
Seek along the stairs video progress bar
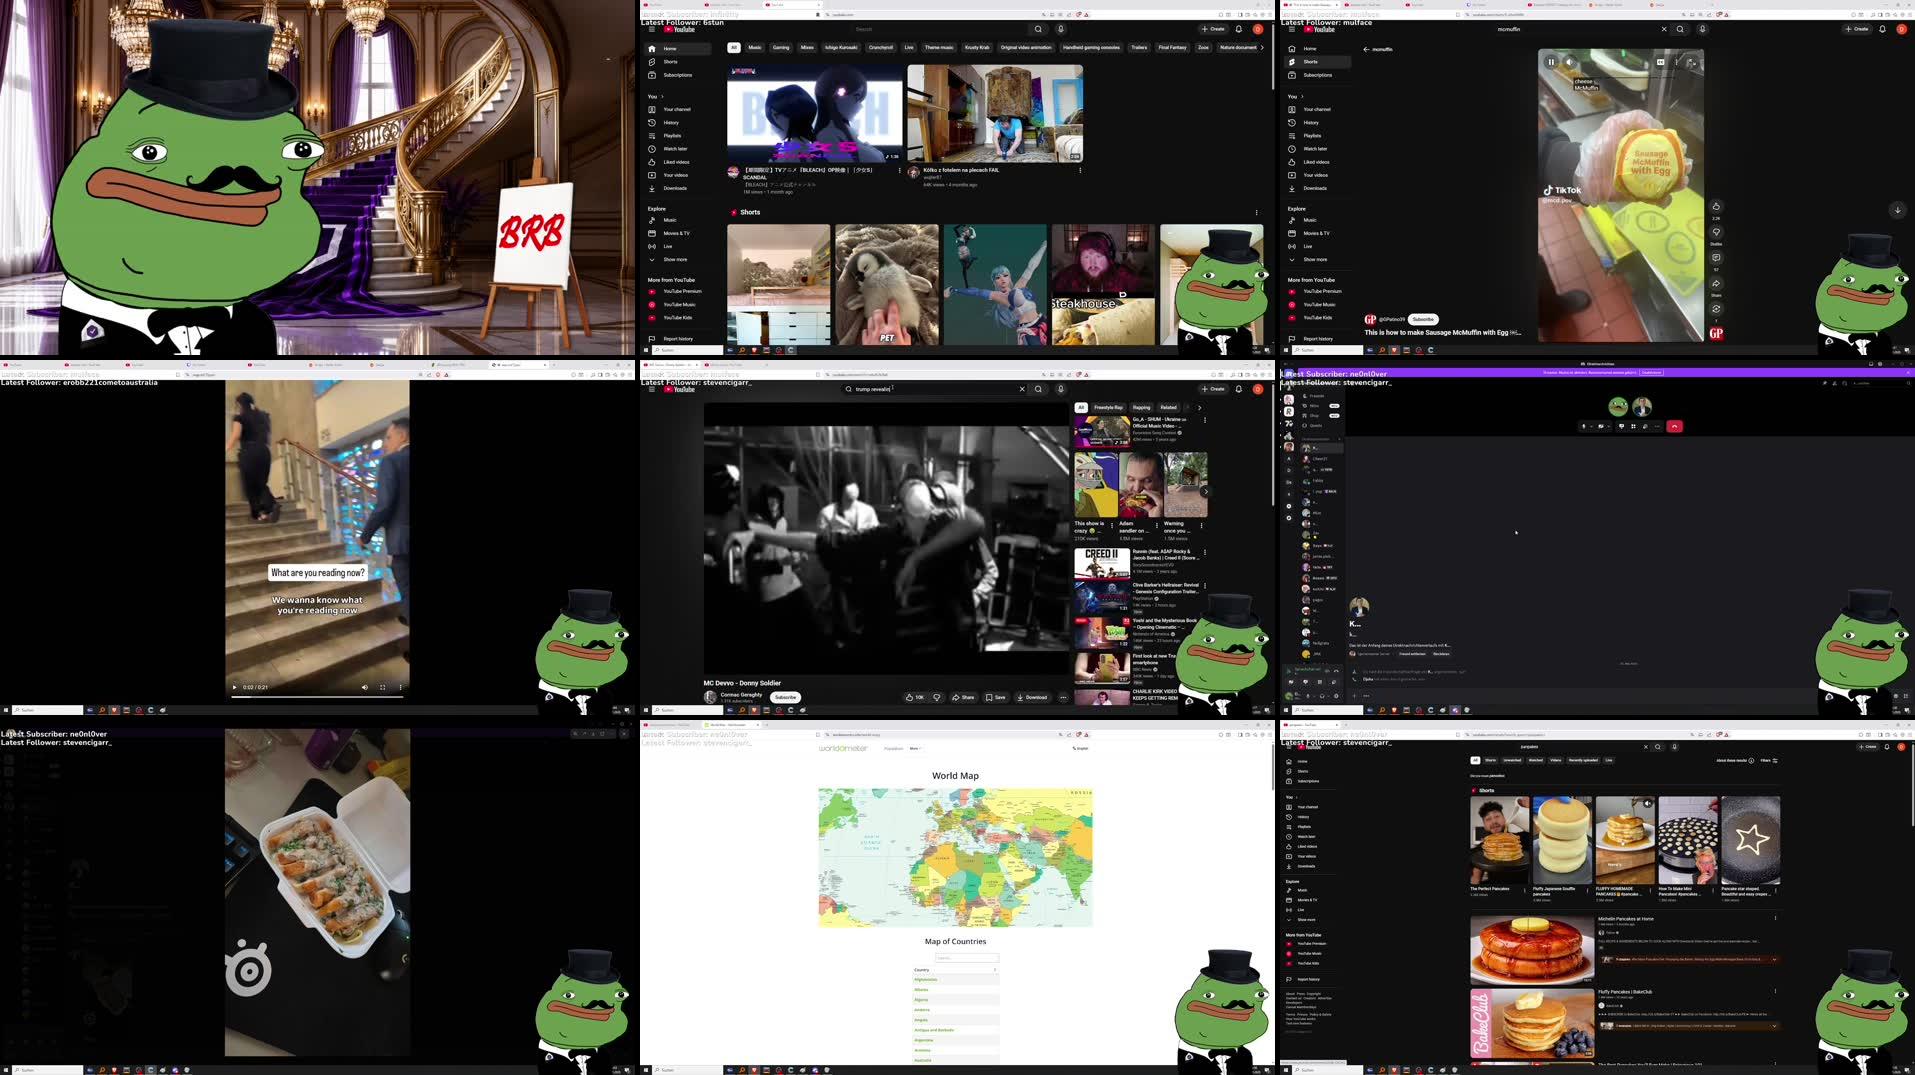tap(317, 697)
